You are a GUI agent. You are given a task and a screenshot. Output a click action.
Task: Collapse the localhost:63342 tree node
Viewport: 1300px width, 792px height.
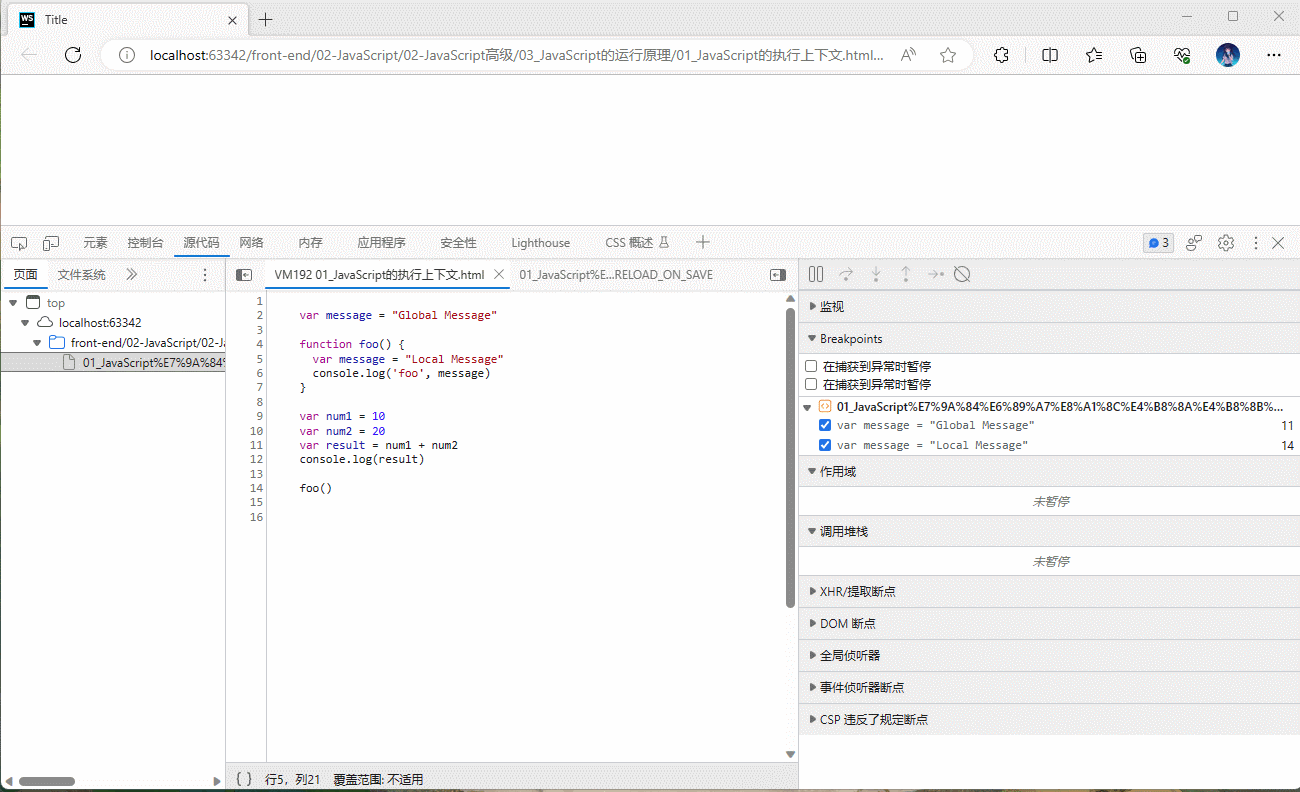pos(25,323)
